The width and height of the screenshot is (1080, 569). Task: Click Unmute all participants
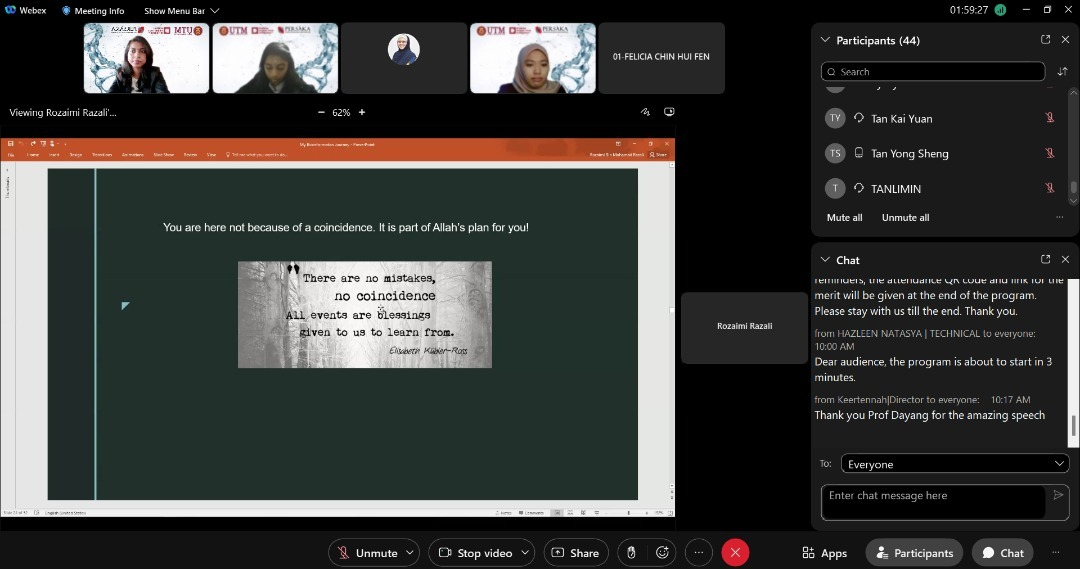point(905,218)
